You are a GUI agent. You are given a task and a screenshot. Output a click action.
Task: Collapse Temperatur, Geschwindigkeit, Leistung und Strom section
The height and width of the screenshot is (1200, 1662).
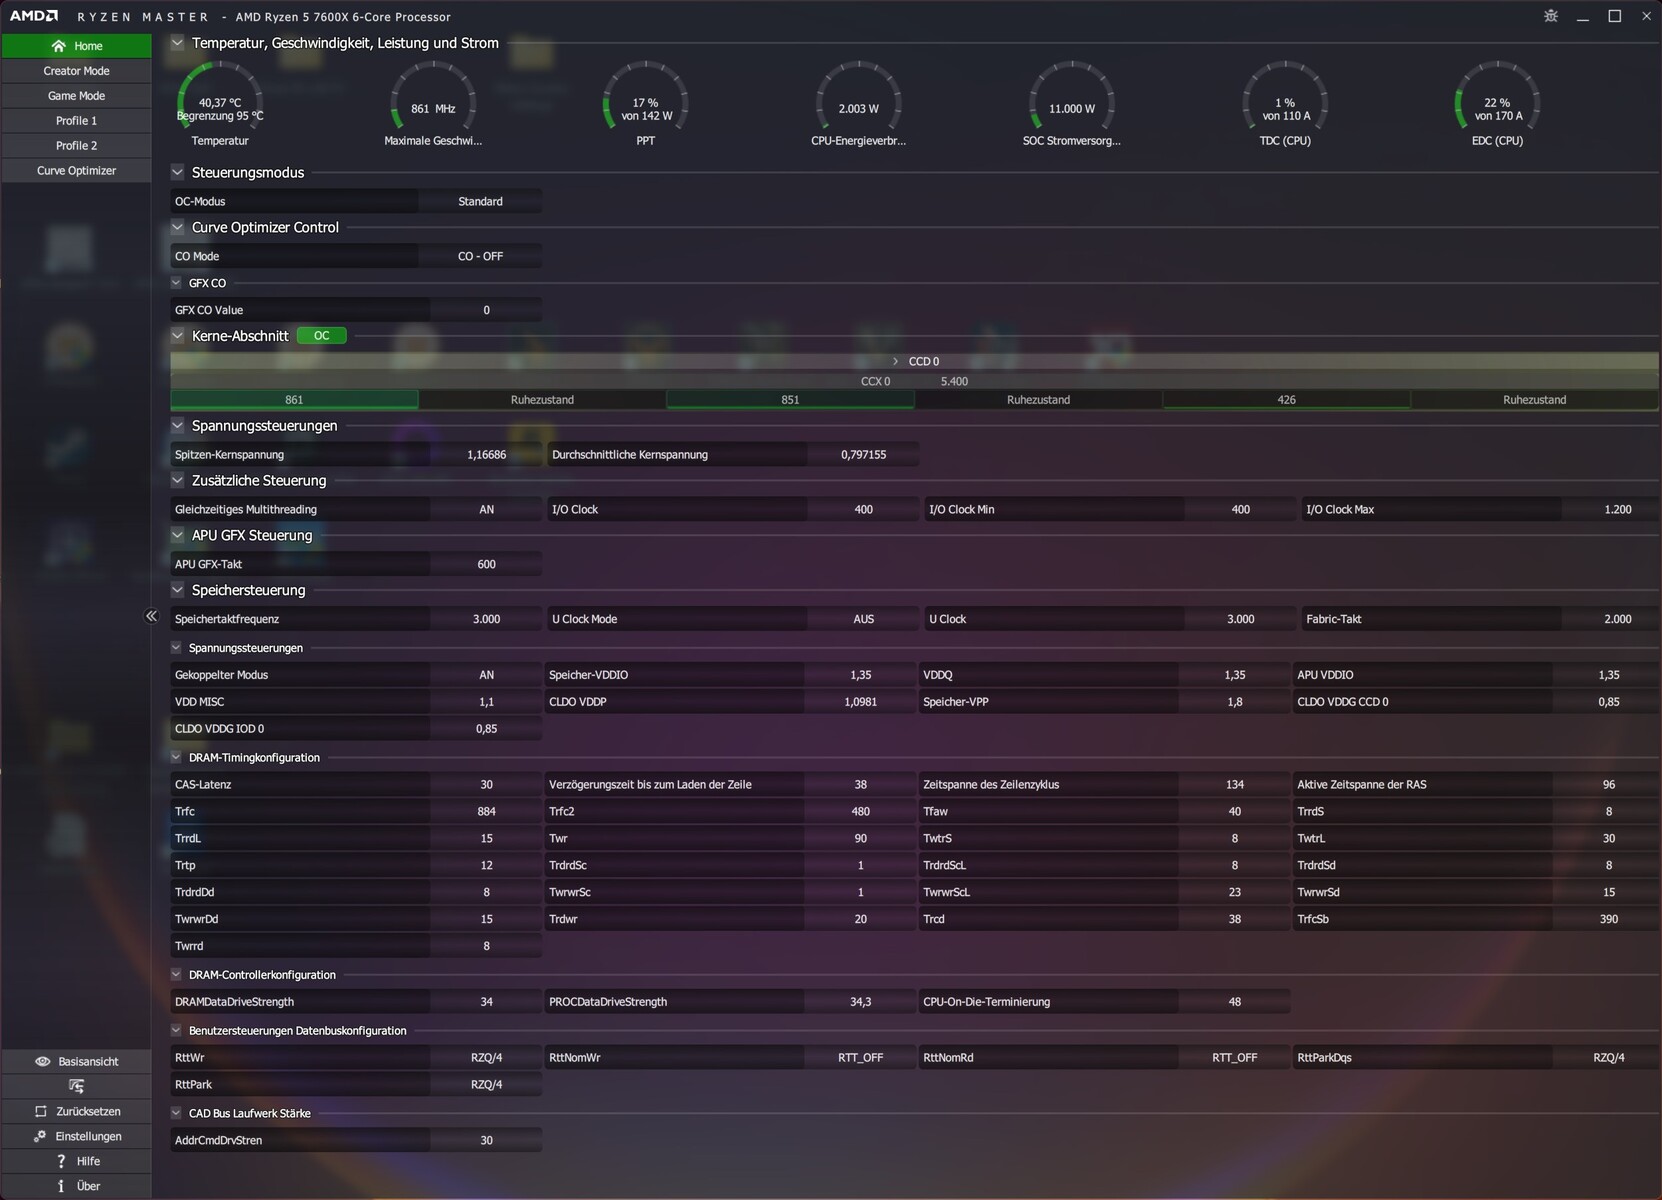click(177, 43)
